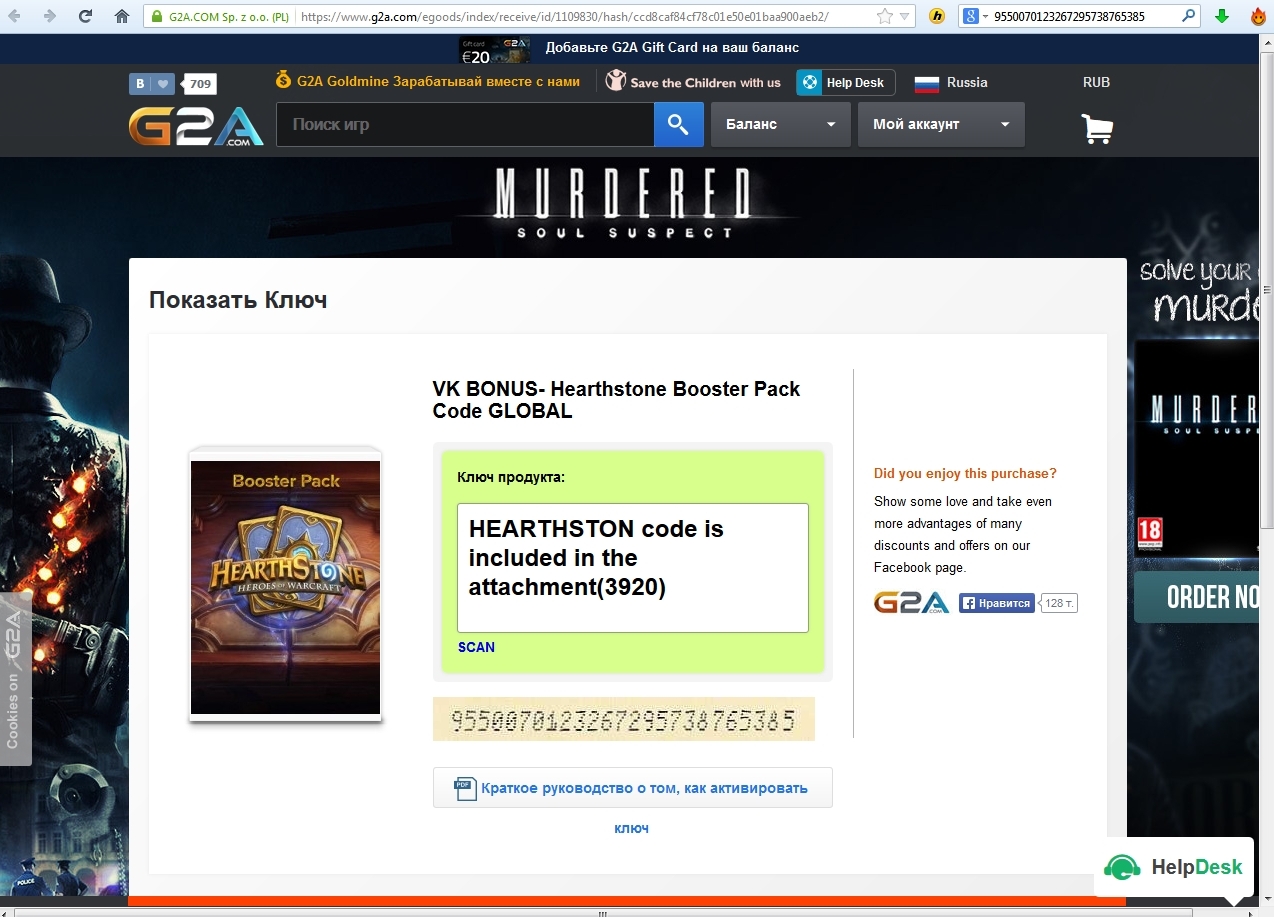The width and height of the screenshot is (1274, 917).
Task: Go back with the browser Back arrow
Action: pyautogui.click(x=15, y=16)
